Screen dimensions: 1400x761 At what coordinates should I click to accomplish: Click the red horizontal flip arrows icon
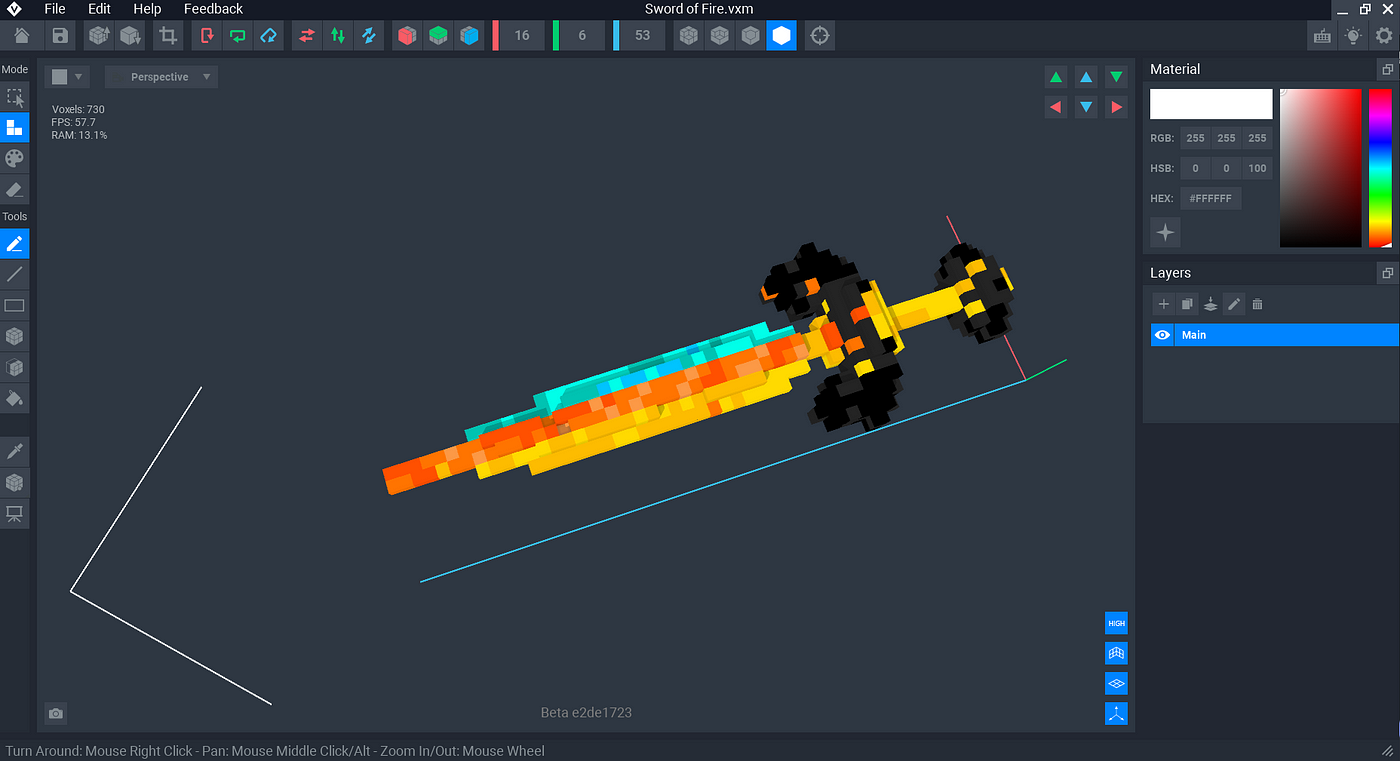coord(307,36)
